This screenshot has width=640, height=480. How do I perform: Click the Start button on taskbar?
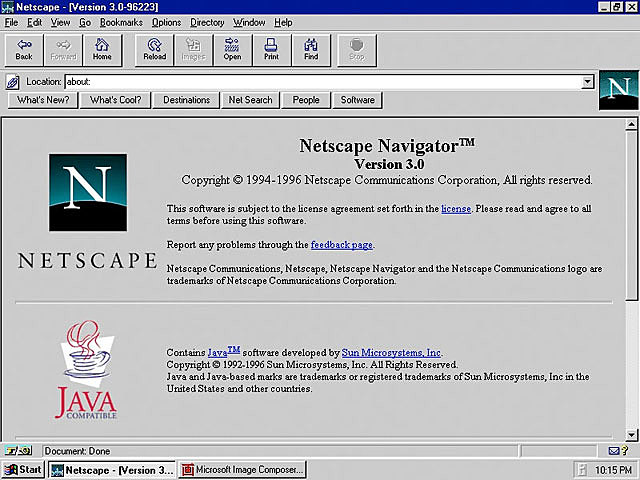pyautogui.click(x=23, y=470)
